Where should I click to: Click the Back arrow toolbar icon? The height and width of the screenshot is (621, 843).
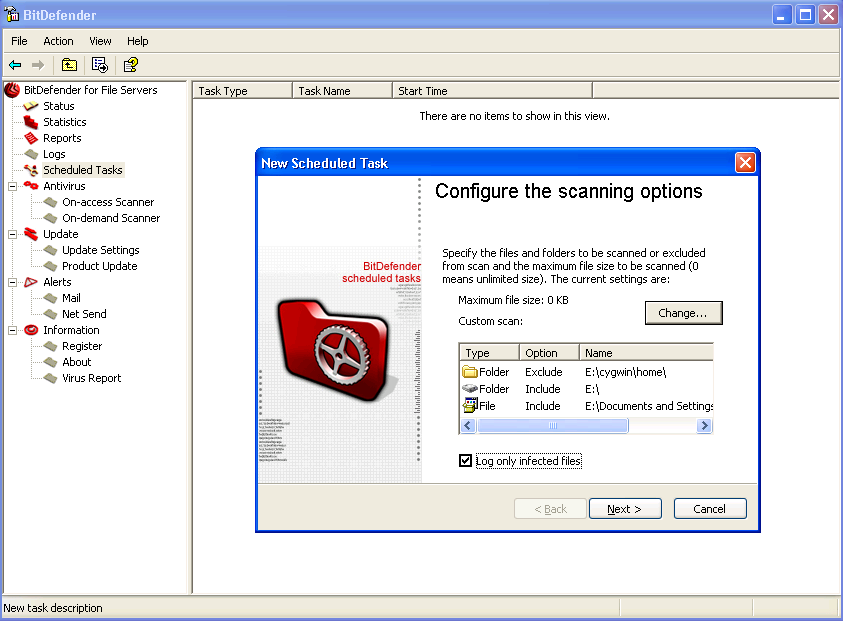point(15,65)
